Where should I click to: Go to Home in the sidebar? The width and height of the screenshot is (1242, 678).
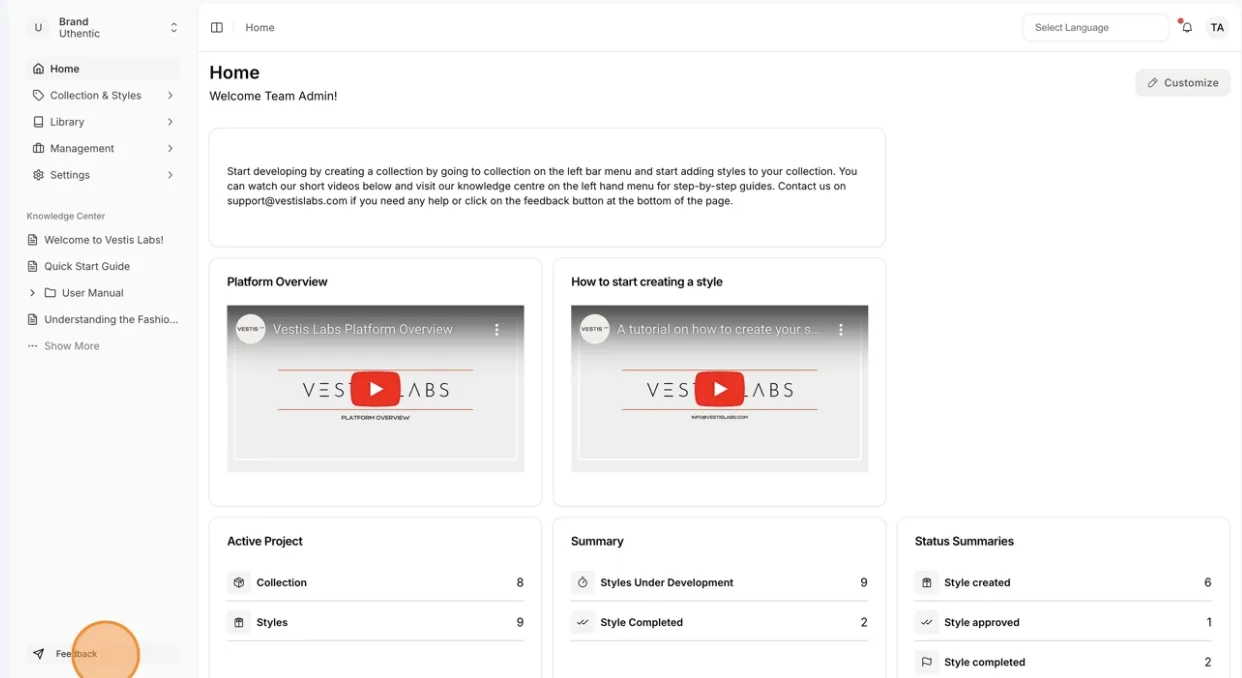point(104,69)
